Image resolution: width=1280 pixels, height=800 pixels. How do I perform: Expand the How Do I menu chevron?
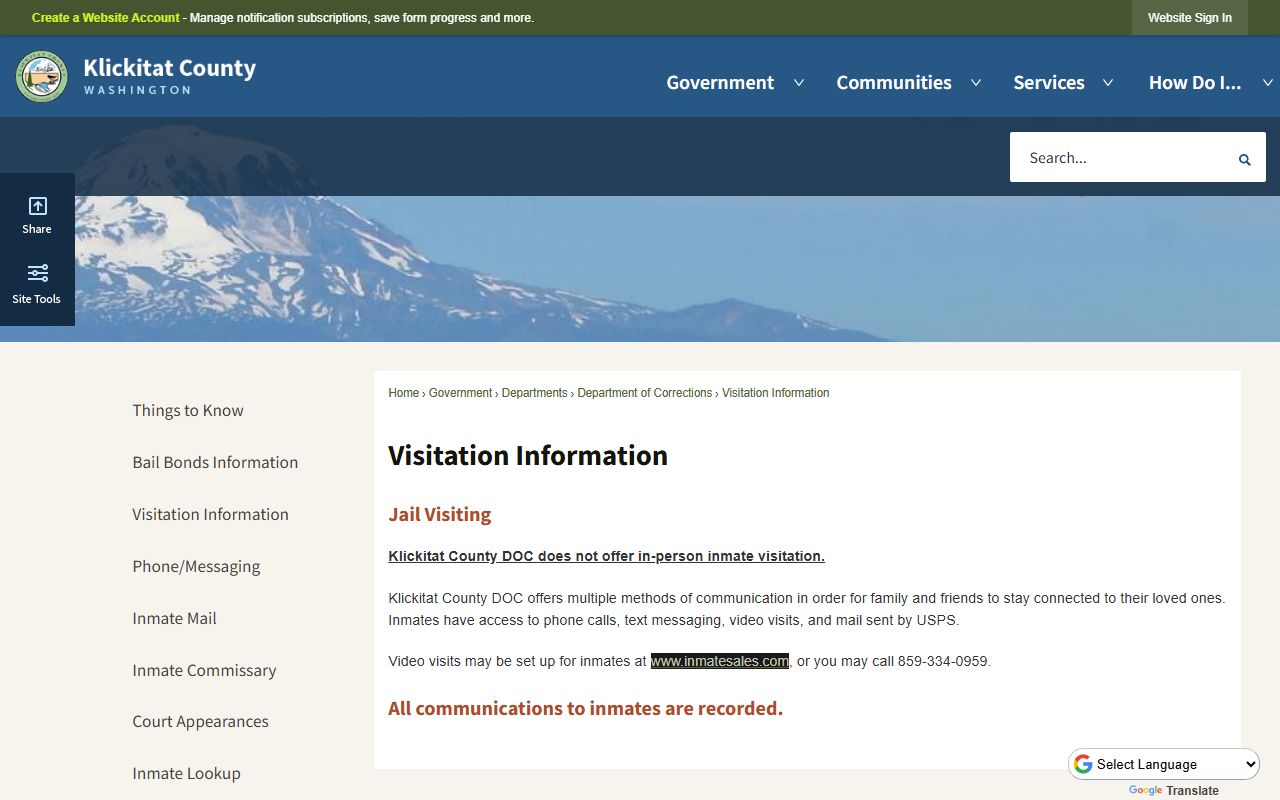pyautogui.click(x=1268, y=83)
